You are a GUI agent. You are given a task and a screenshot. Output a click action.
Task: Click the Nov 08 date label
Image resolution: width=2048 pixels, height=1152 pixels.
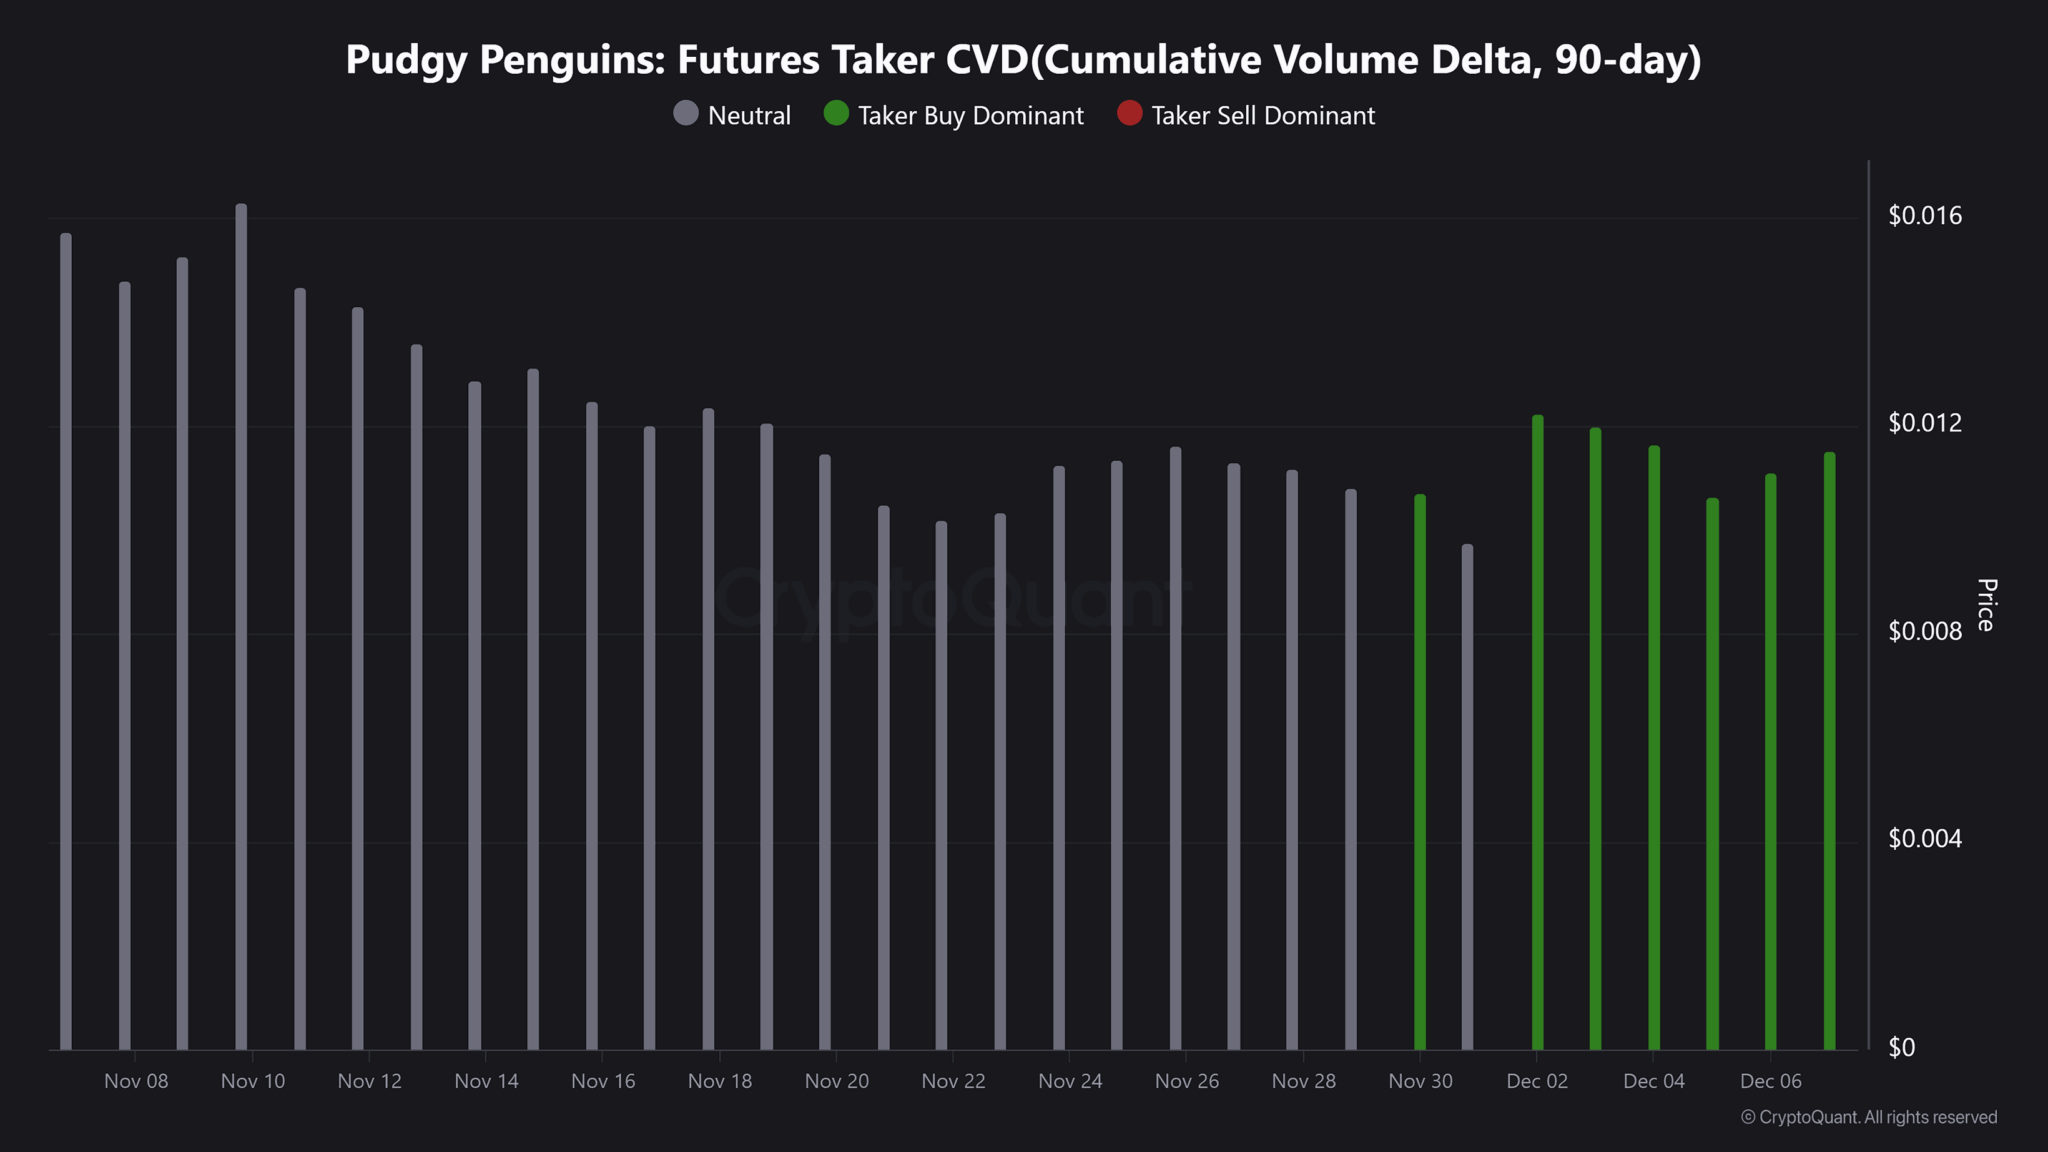point(136,1081)
